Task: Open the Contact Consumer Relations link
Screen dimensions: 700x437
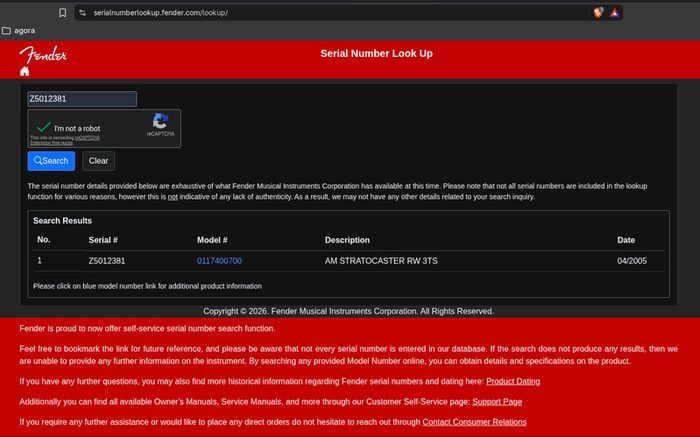Action: tap(474, 422)
